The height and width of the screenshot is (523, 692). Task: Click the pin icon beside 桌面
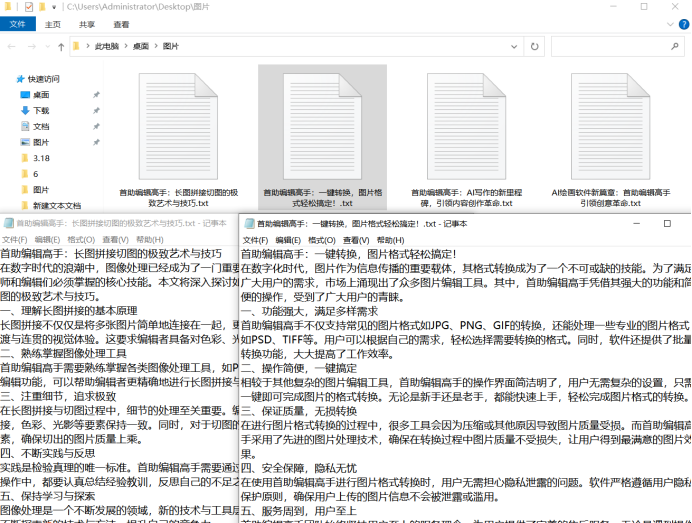pos(96,95)
